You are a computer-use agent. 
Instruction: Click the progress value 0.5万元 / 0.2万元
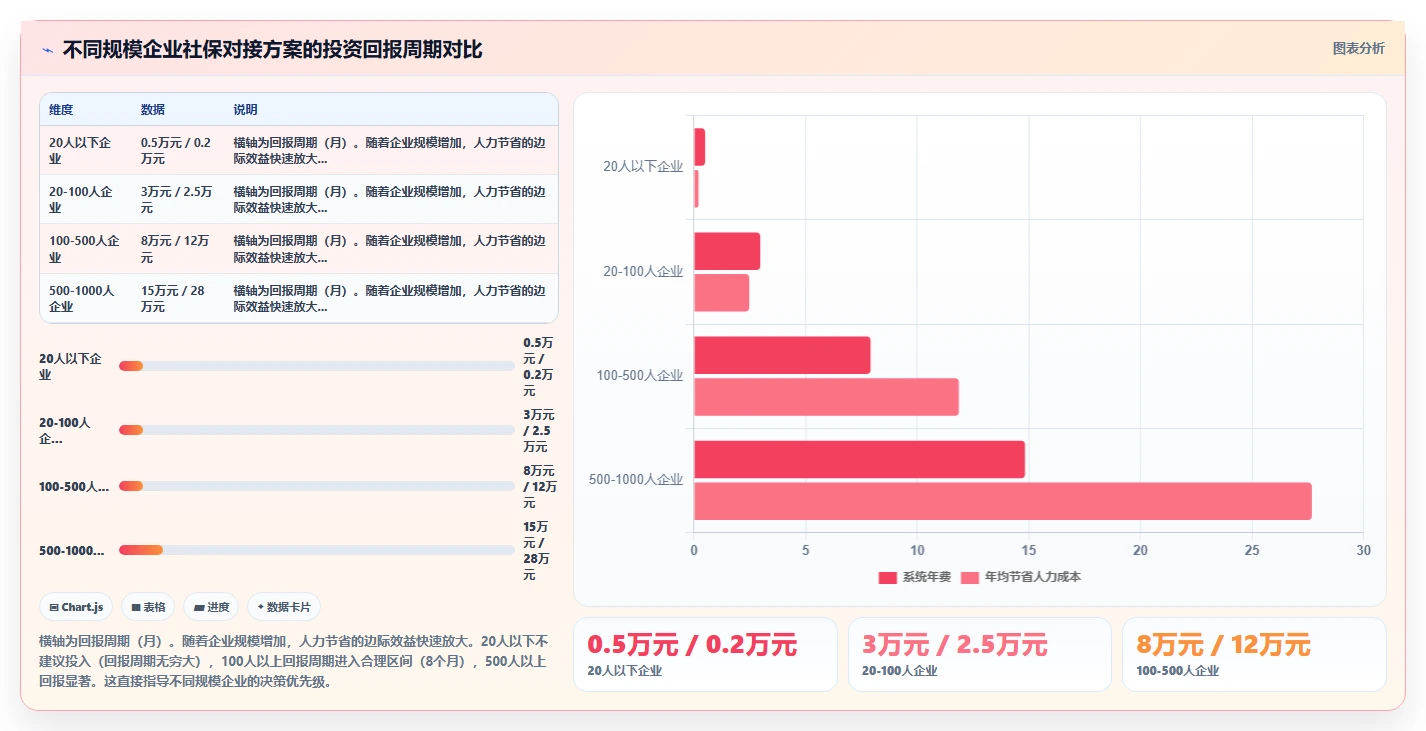pyautogui.click(x=536, y=366)
